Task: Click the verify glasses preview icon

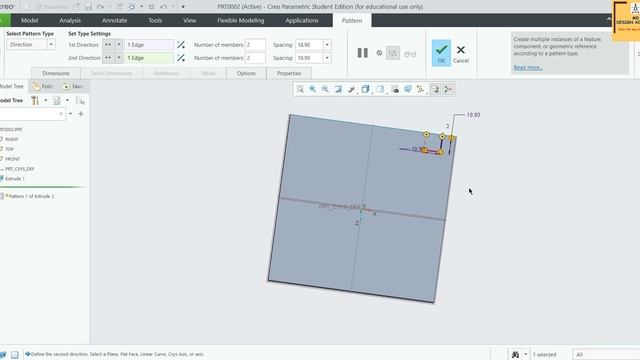Action: click(x=410, y=53)
